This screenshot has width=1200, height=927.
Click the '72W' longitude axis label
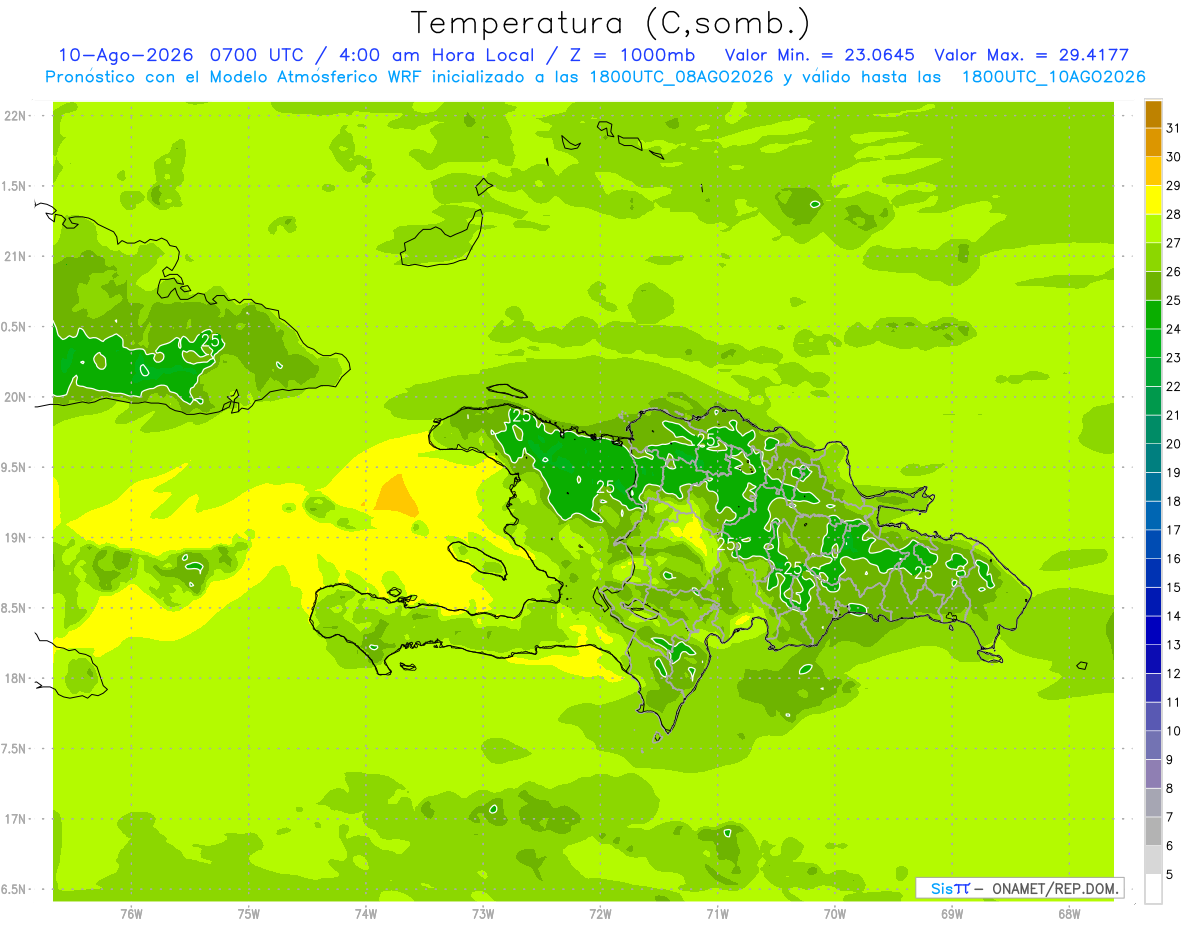(600, 914)
